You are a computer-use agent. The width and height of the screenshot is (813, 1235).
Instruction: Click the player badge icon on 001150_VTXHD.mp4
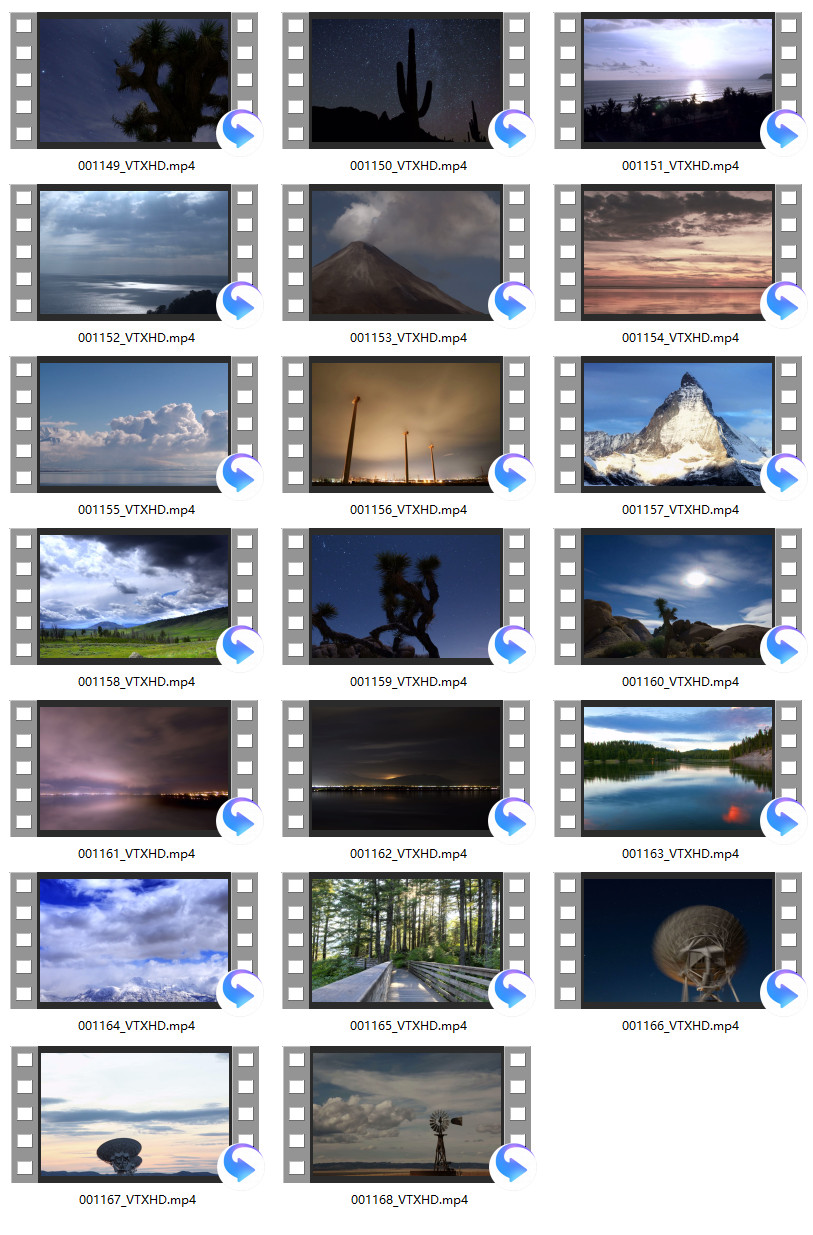(512, 131)
